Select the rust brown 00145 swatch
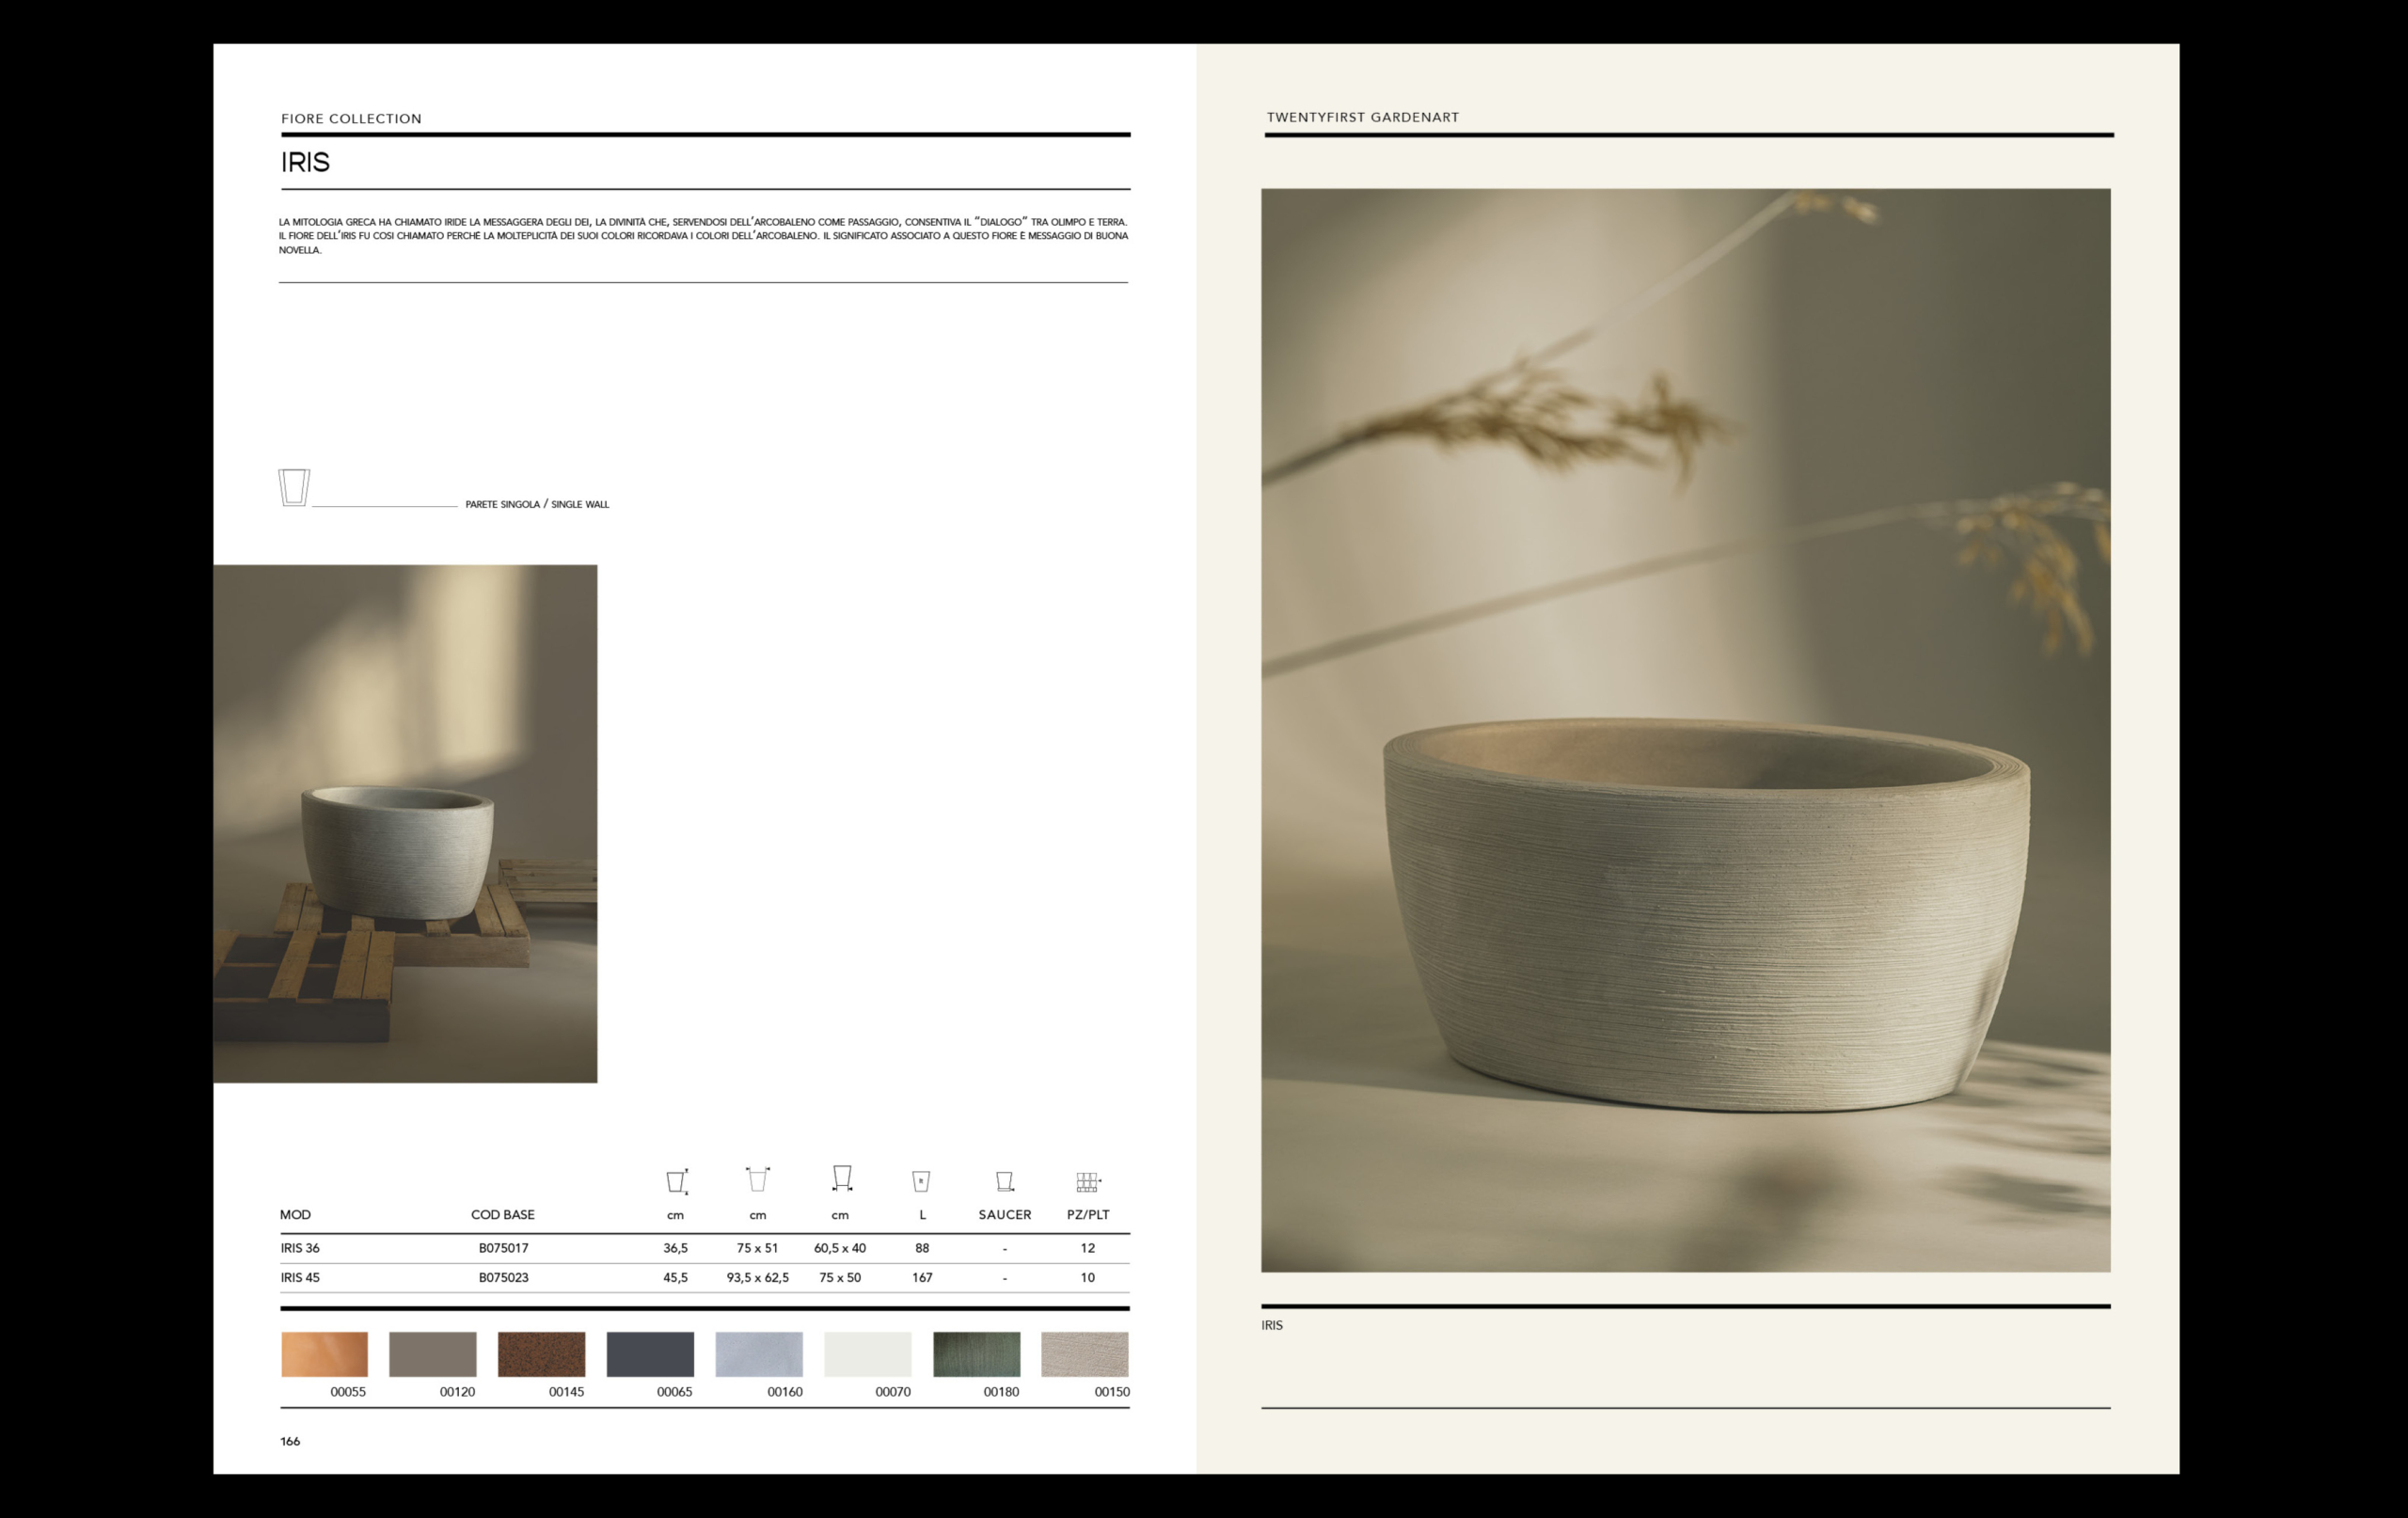2408x1518 pixels. coord(541,1354)
